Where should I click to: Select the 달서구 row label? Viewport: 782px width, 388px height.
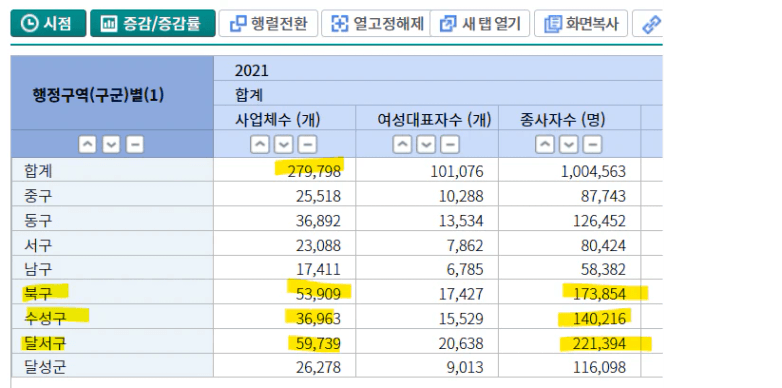pyautogui.click(x=45, y=343)
